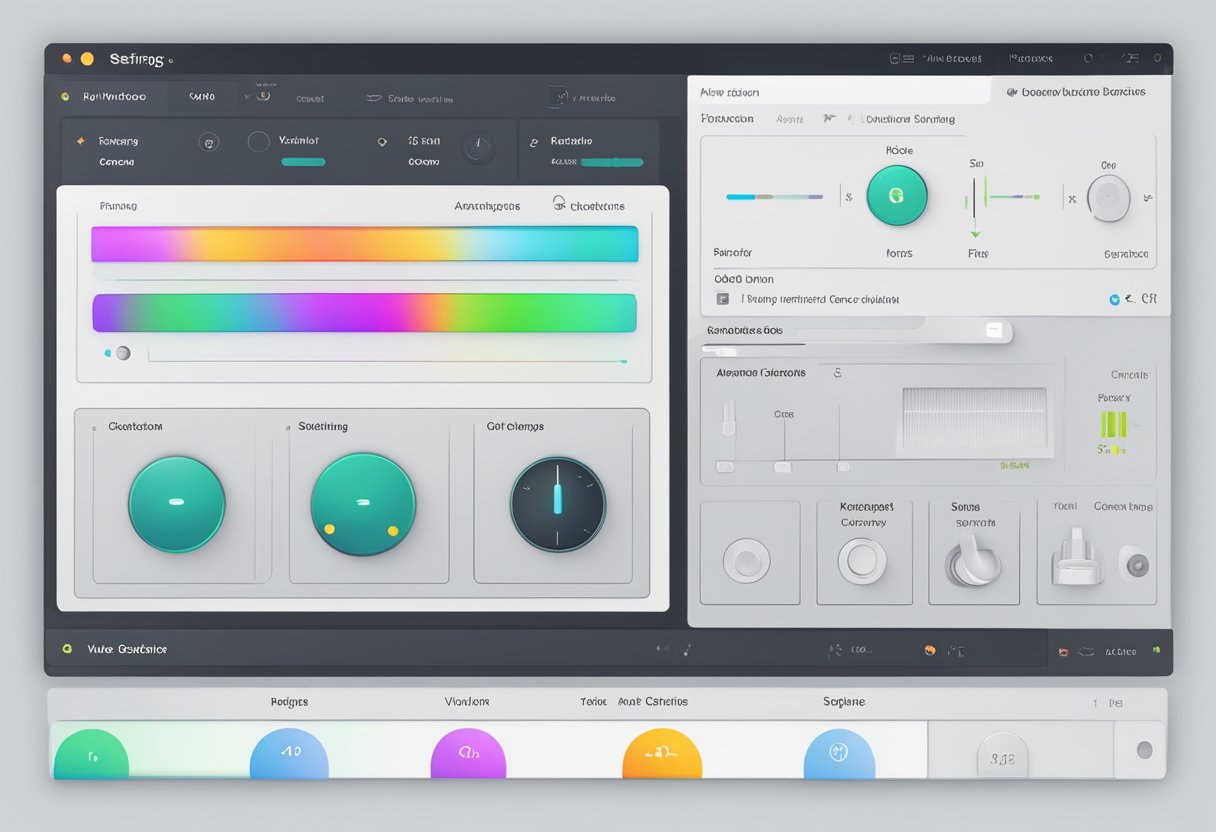The image size is (1216, 832).
Task: Open the dropdown arrow next to Smino
Action: [x=245, y=97]
